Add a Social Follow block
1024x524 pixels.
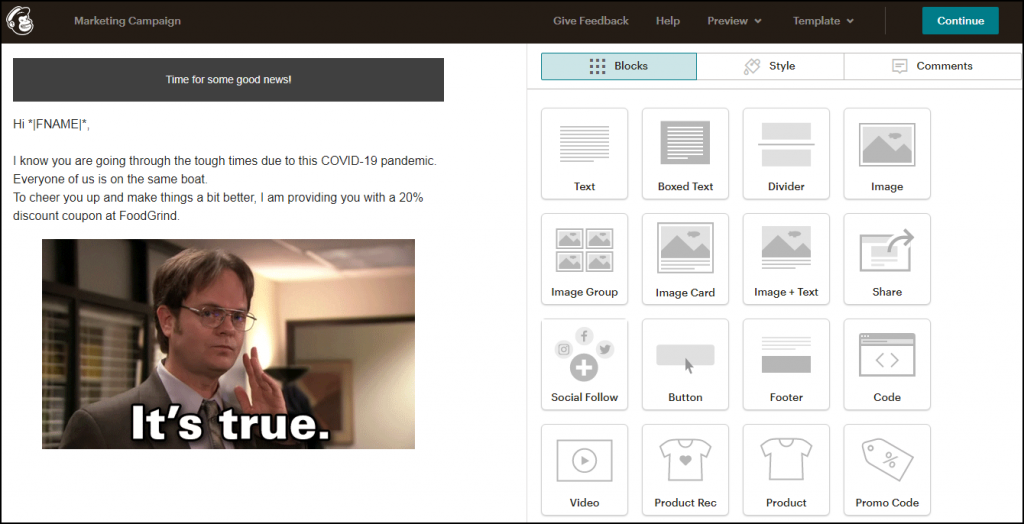584,365
